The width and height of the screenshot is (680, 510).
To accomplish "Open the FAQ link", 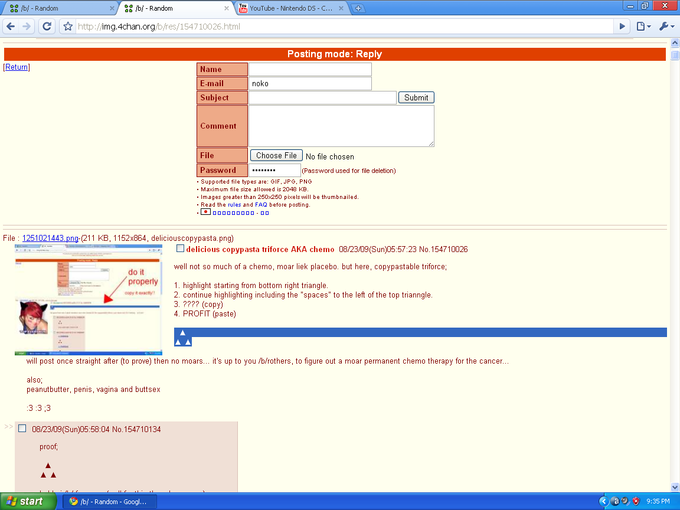I will click(261, 205).
